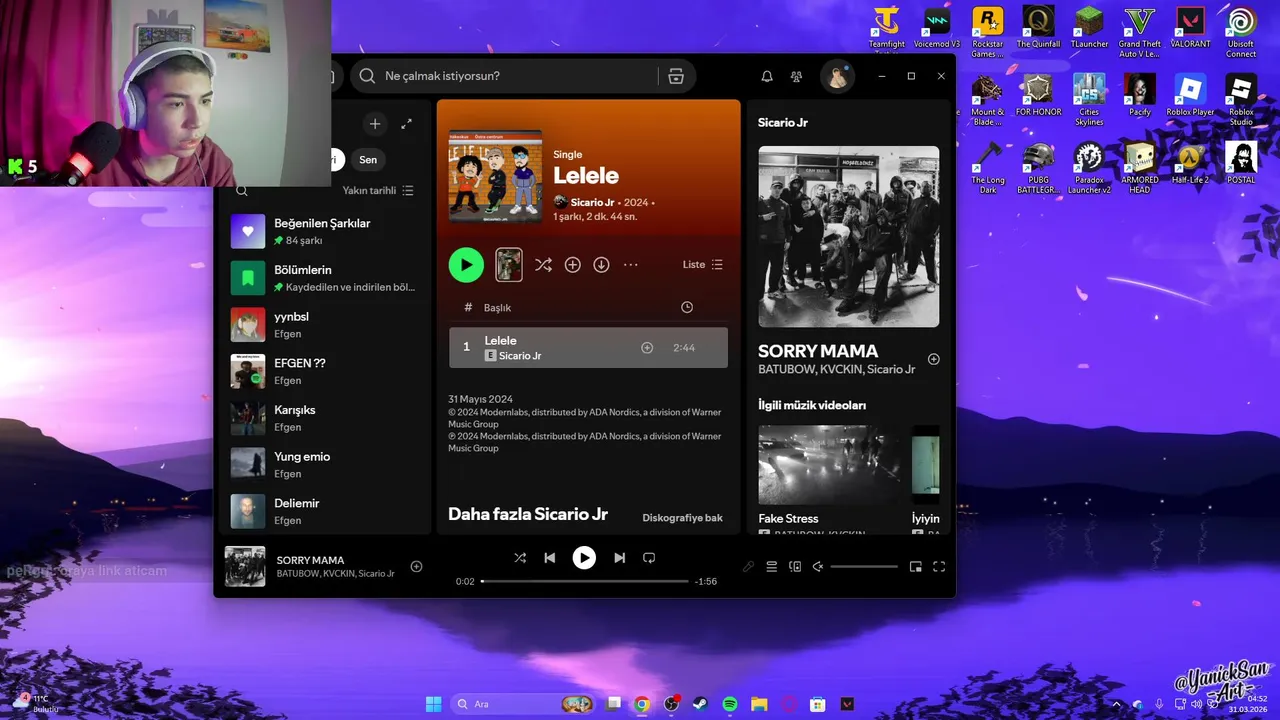The height and width of the screenshot is (720, 1280).
Task: Click the Browse icon in search bar
Action: point(676,76)
